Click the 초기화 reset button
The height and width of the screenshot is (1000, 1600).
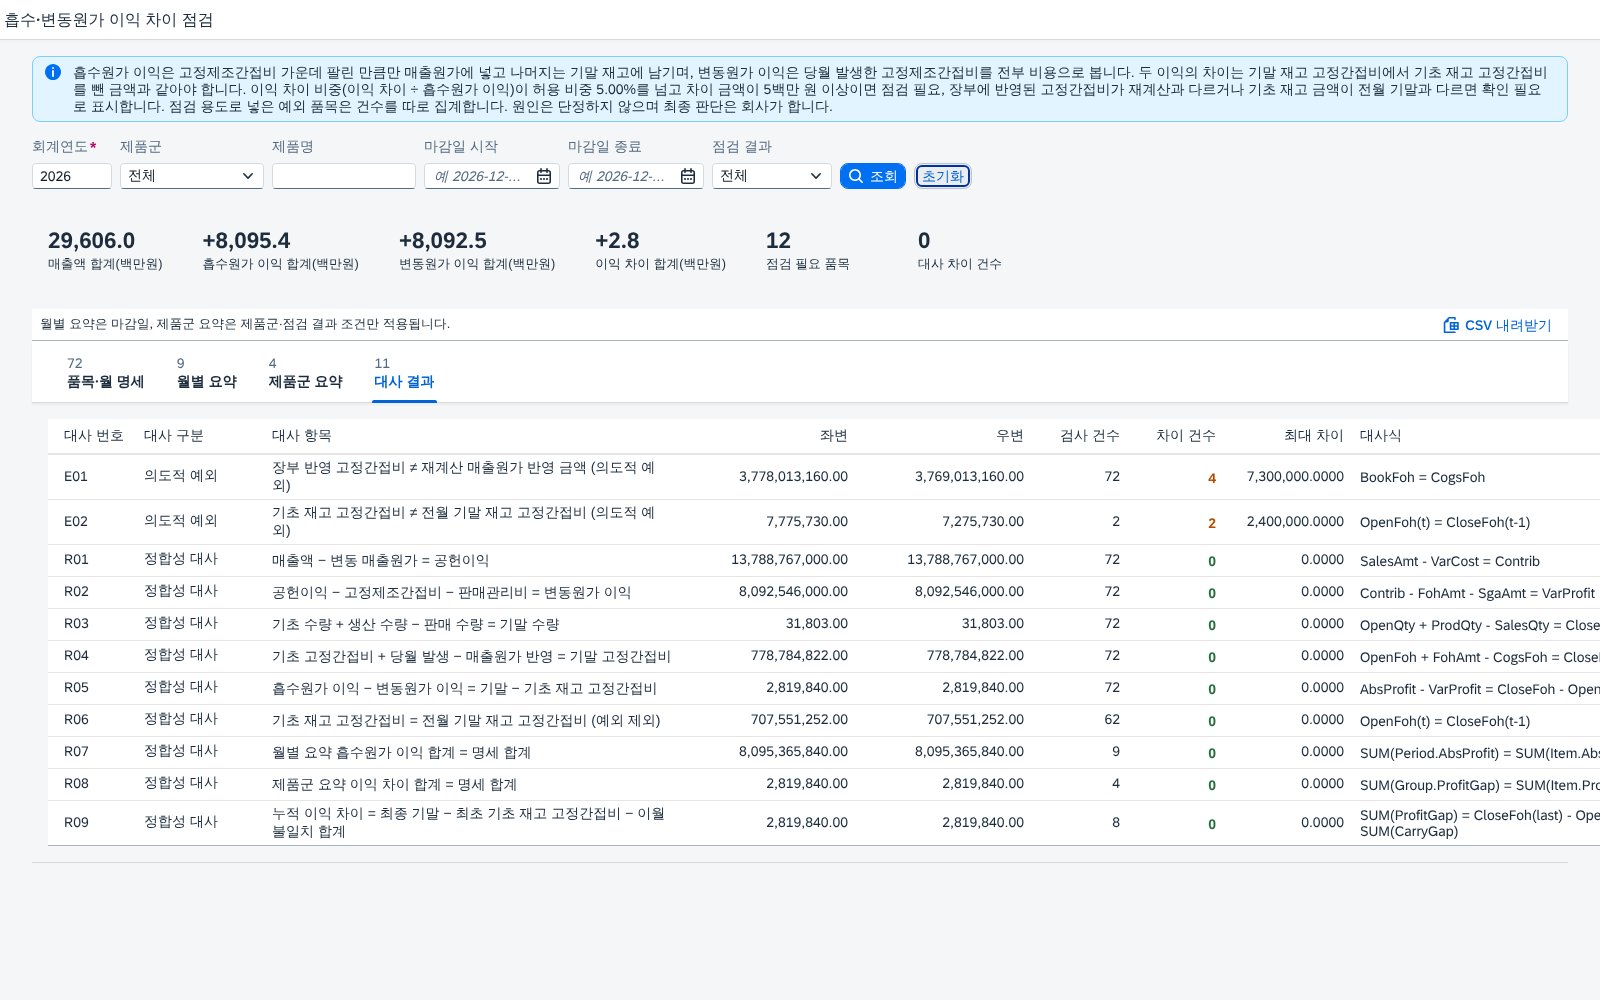[943, 176]
